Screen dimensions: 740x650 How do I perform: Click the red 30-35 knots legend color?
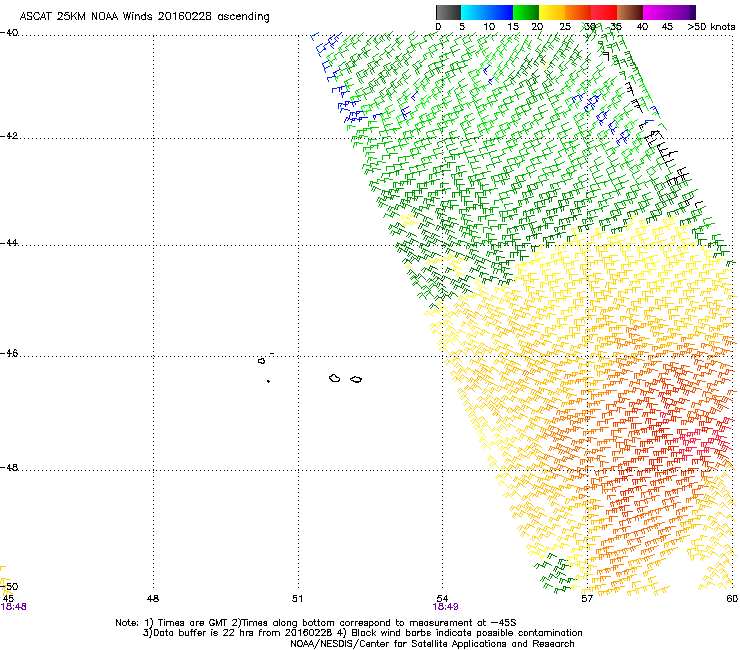pyautogui.click(x=604, y=12)
